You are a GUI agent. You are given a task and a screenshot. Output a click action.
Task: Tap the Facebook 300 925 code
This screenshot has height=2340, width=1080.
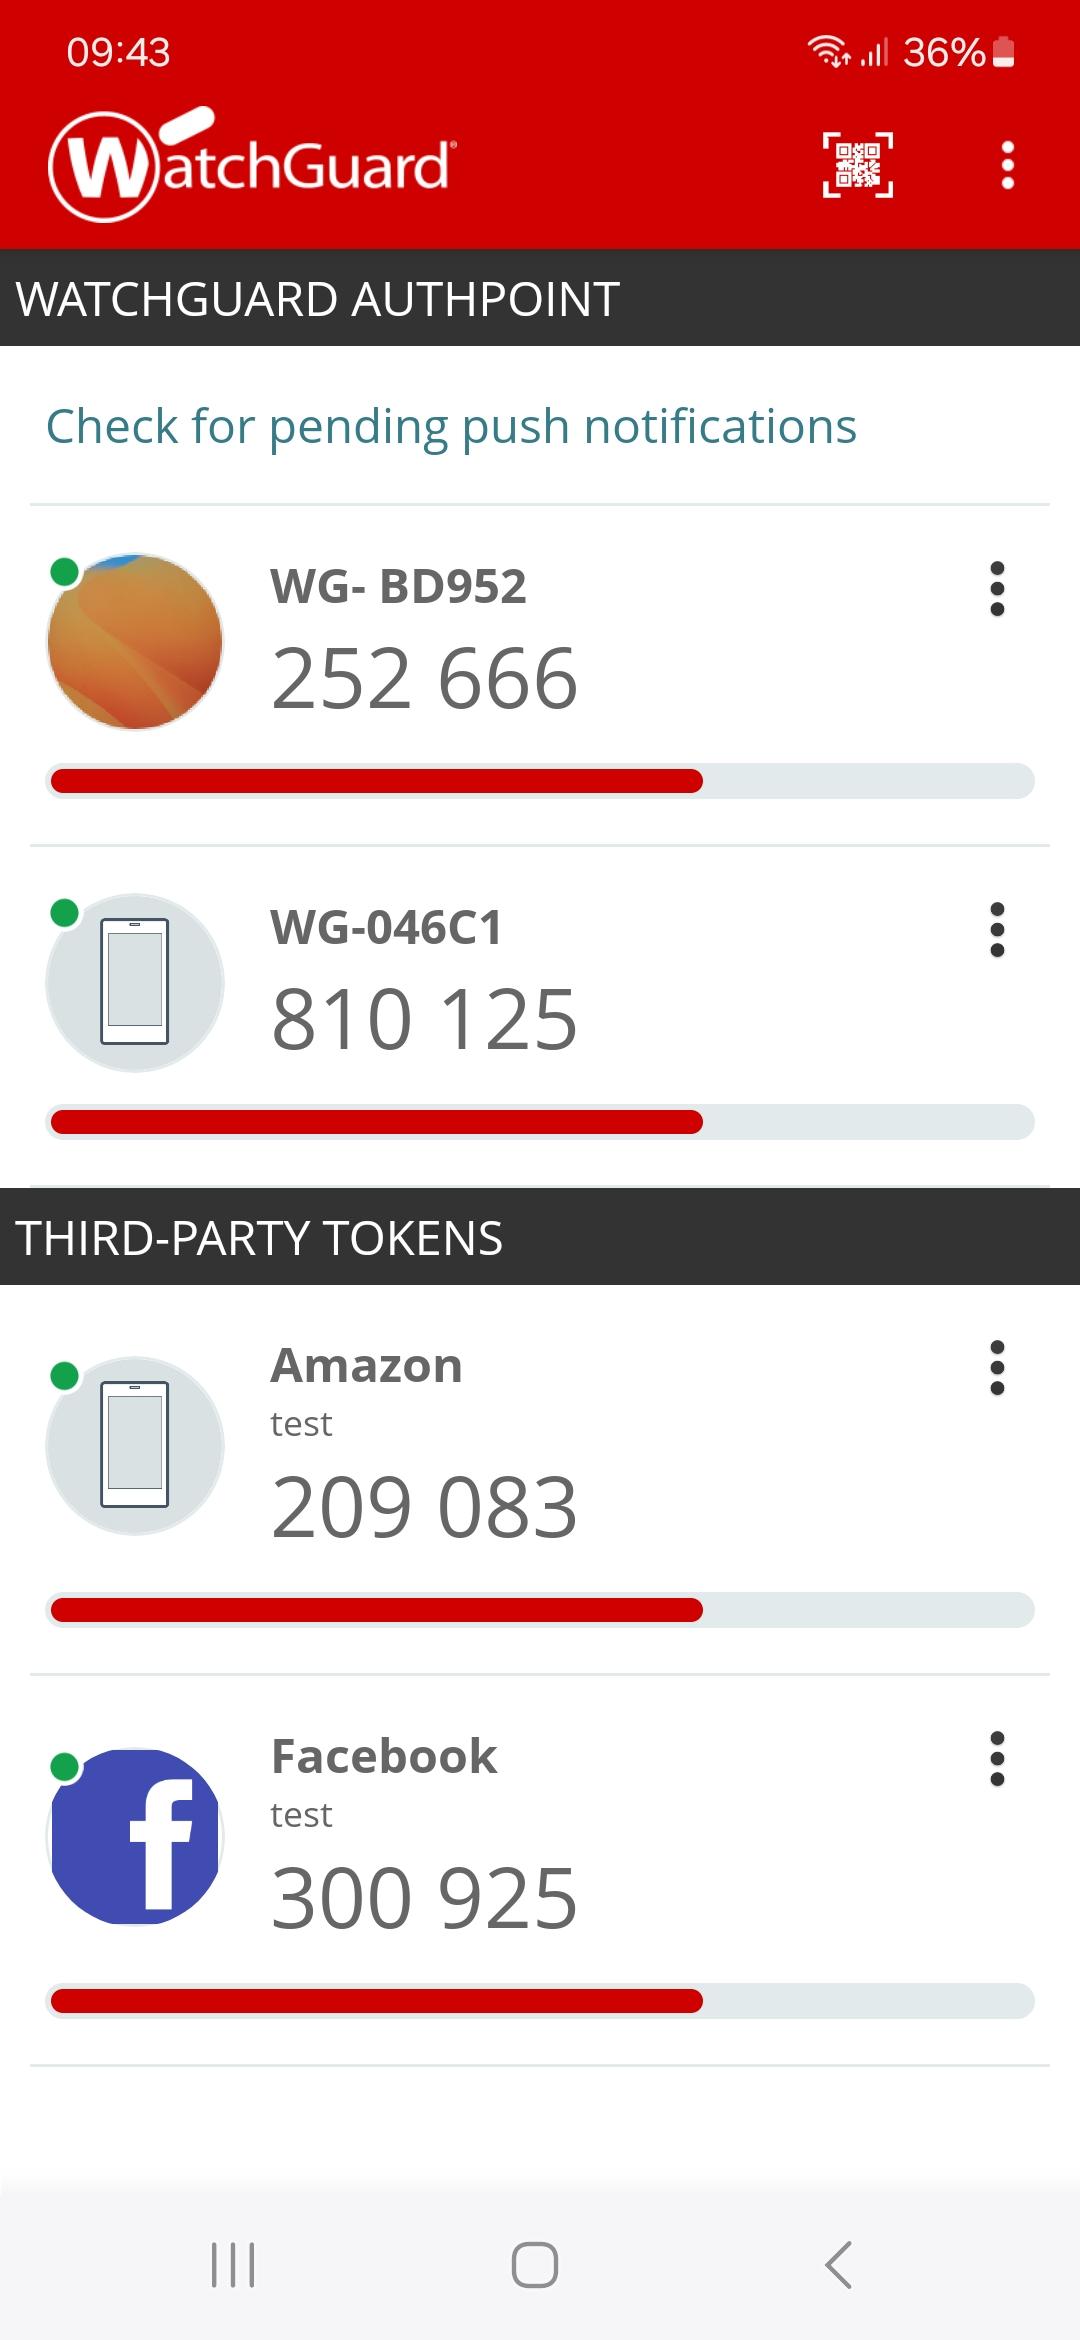tap(424, 1899)
